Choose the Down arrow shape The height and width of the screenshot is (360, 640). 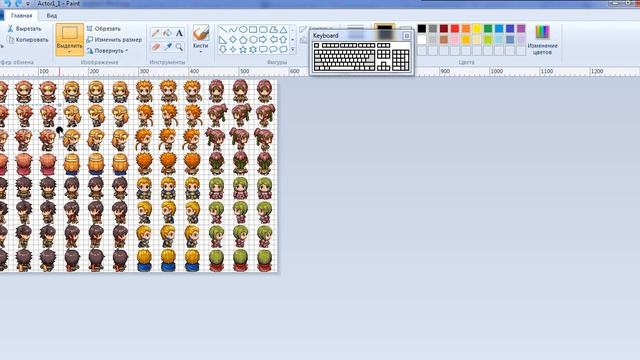tap(223, 49)
